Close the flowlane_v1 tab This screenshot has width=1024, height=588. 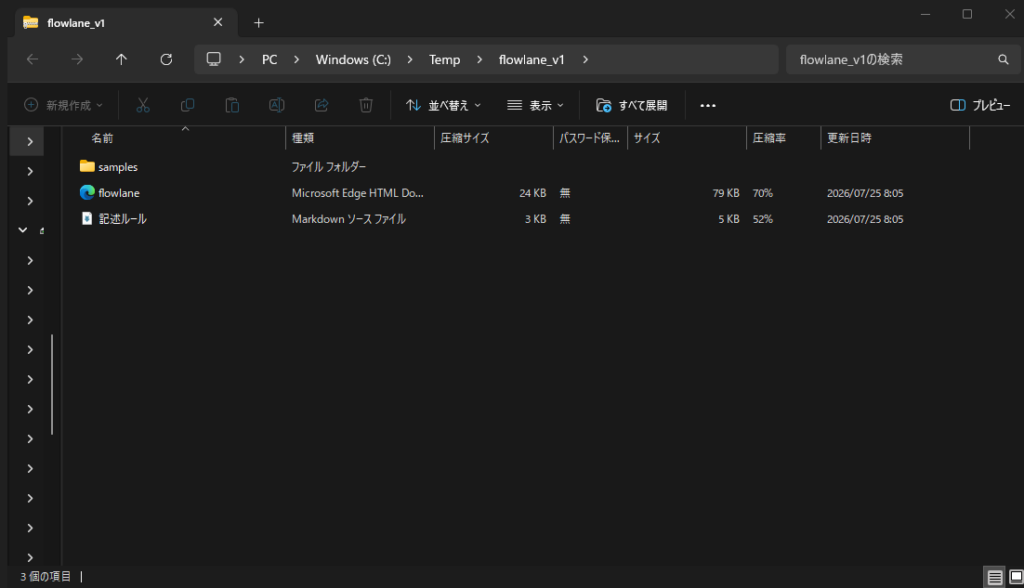(x=218, y=23)
